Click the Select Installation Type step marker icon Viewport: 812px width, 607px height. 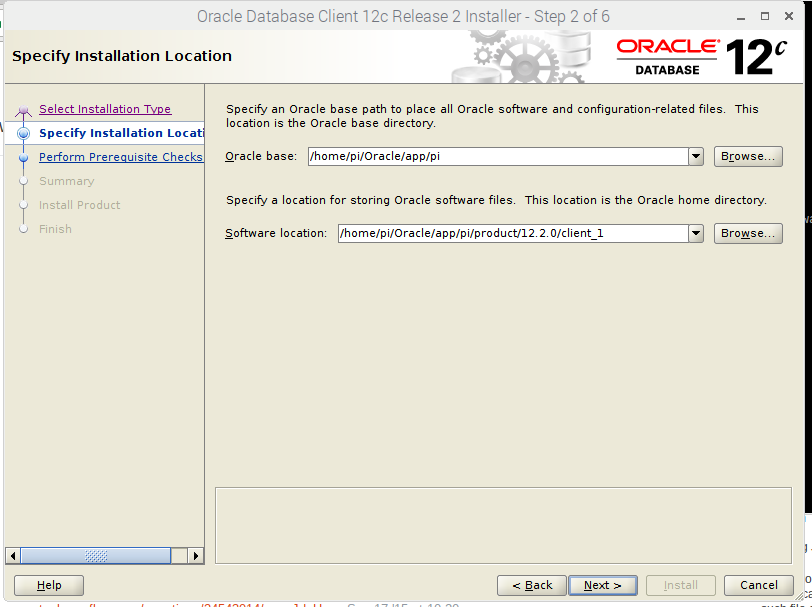pyautogui.click(x=23, y=110)
